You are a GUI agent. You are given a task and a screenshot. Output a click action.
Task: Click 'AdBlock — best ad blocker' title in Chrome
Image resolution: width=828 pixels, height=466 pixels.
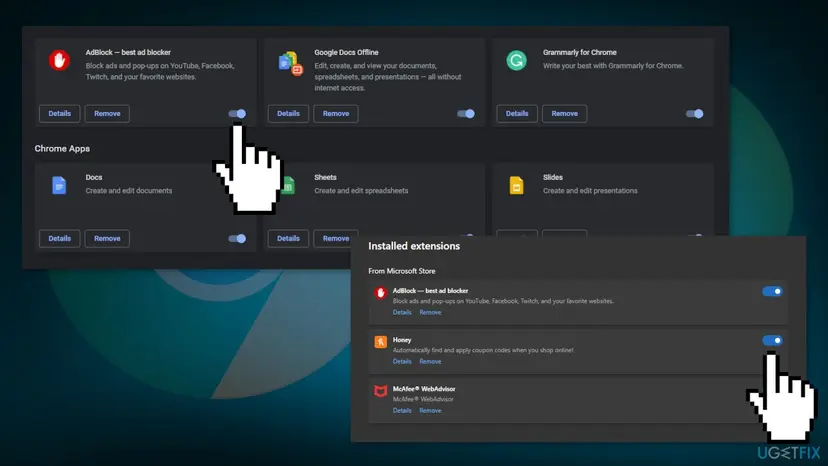pyautogui.click(x=128, y=52)
